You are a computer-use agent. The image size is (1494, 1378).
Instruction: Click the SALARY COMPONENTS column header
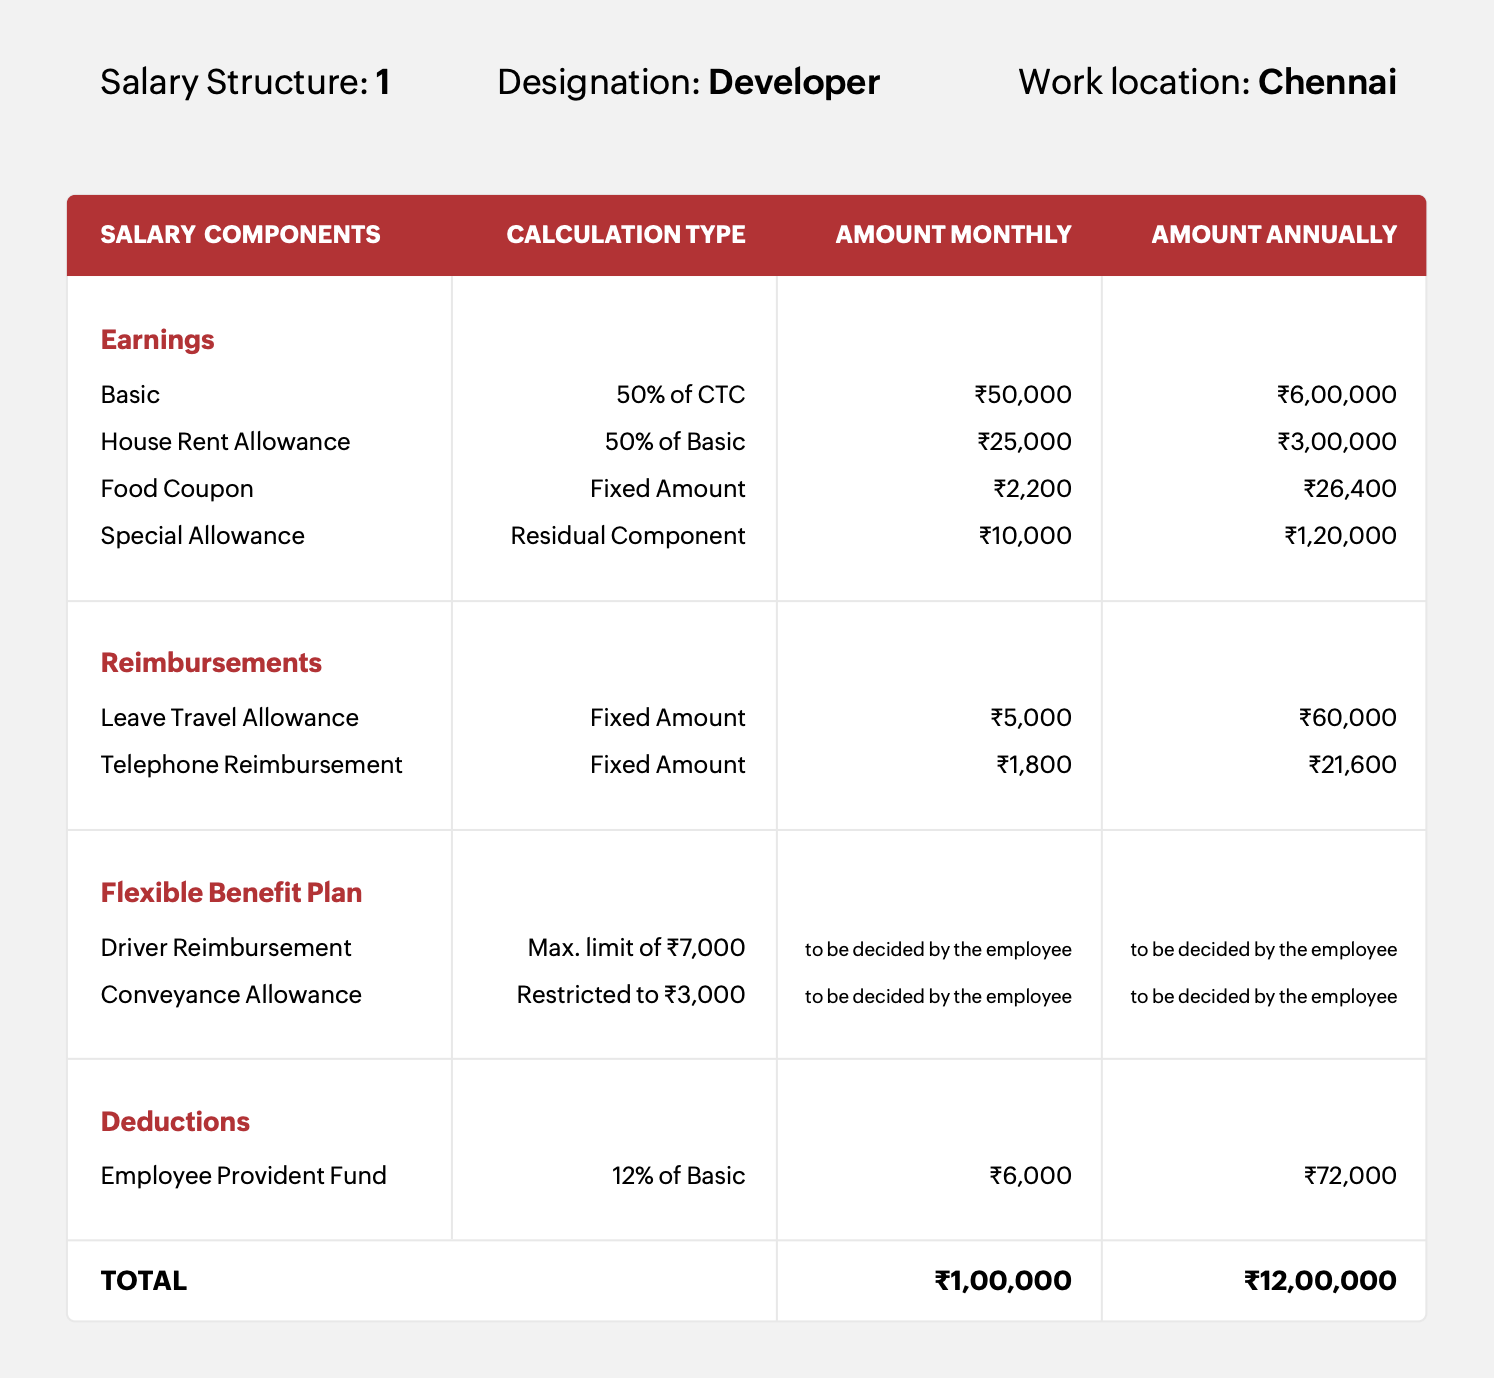241,235
